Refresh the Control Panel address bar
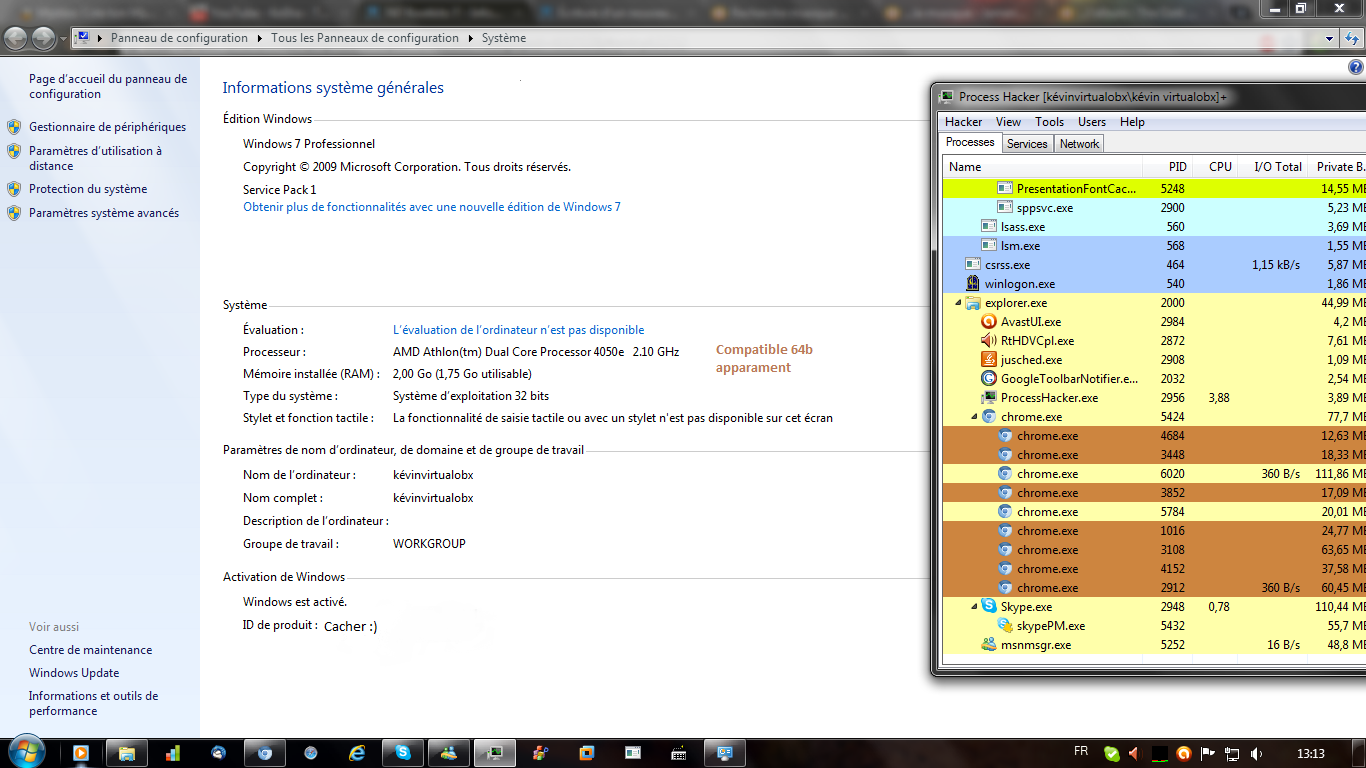 (1351, 38)
